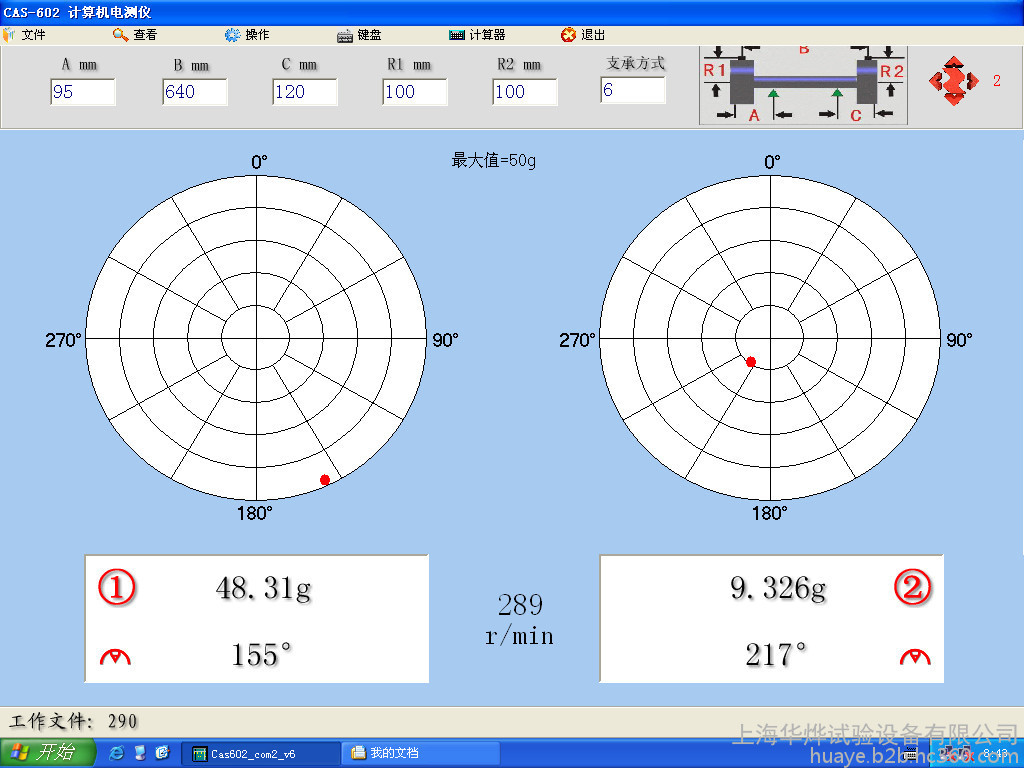Select the B mm field showing 640

pos(194,92)
